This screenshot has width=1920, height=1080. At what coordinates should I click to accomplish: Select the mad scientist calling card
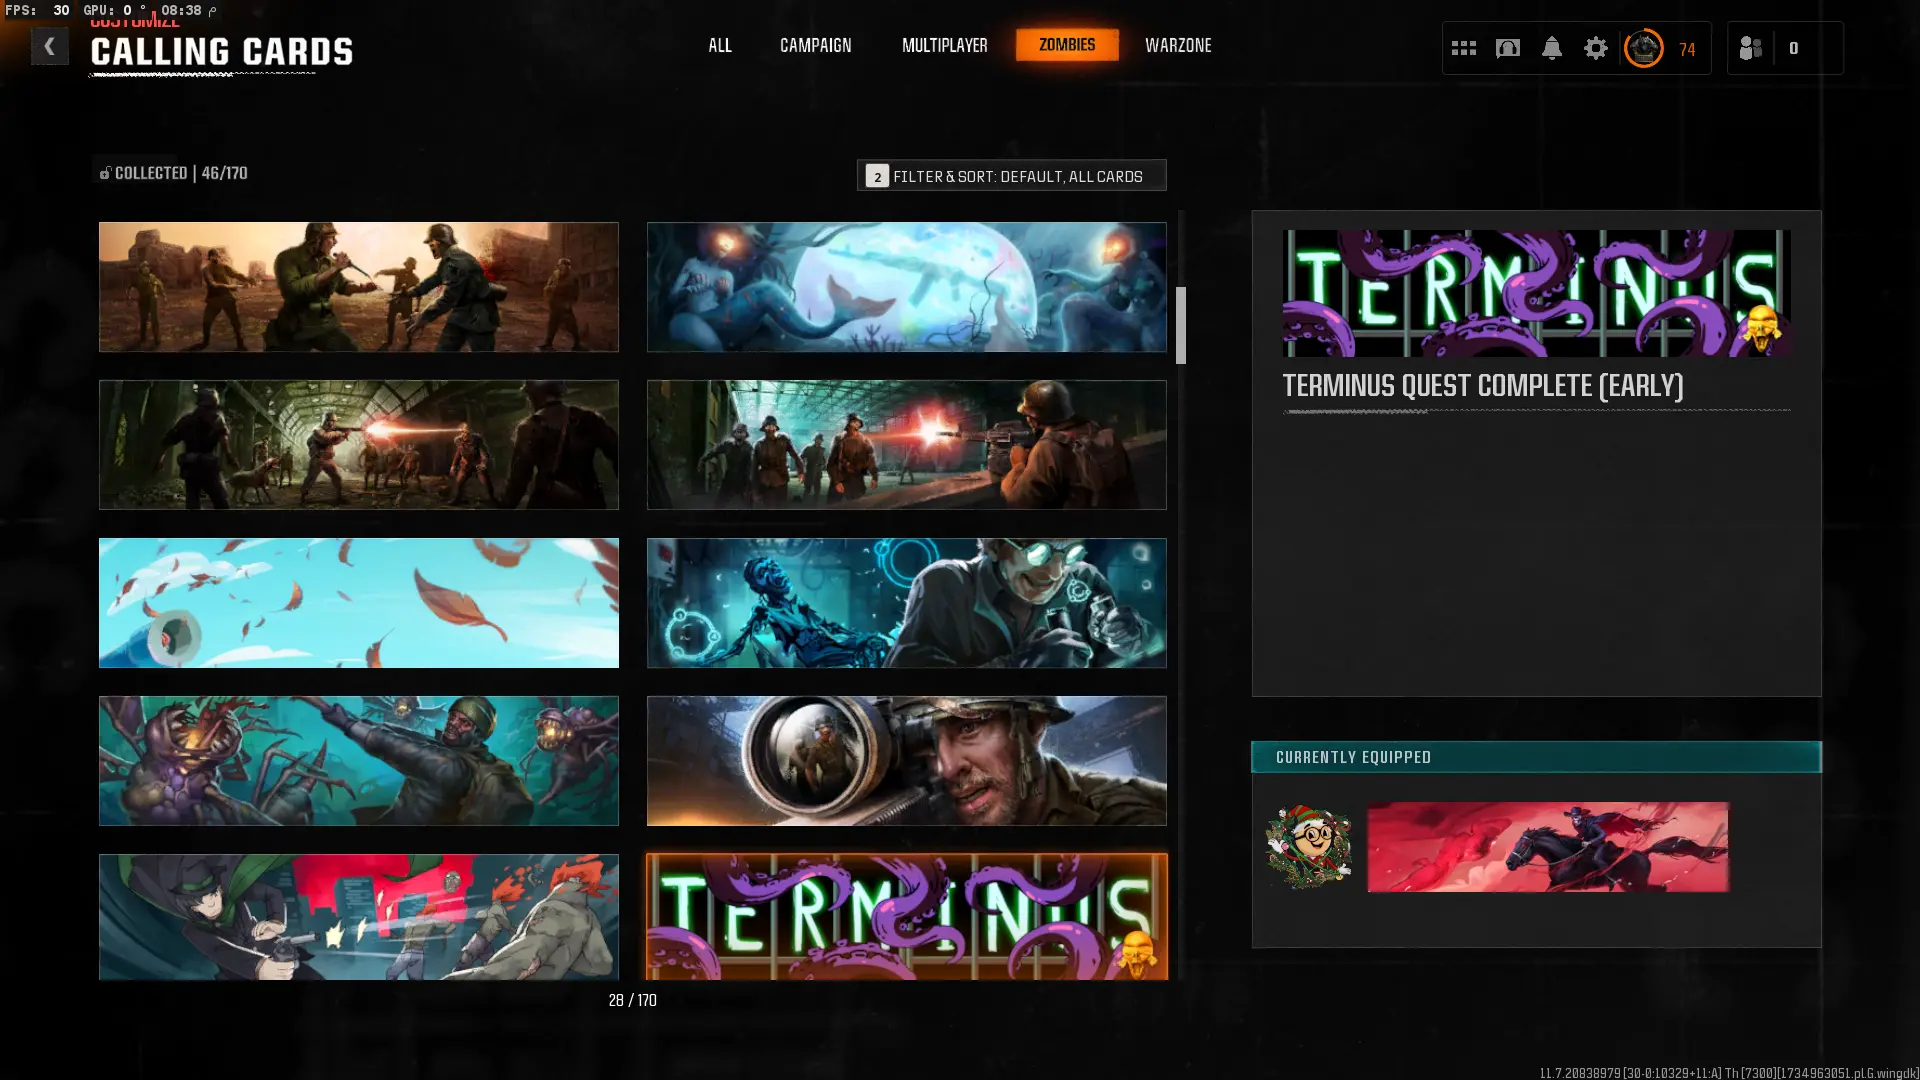pos(906,603)
